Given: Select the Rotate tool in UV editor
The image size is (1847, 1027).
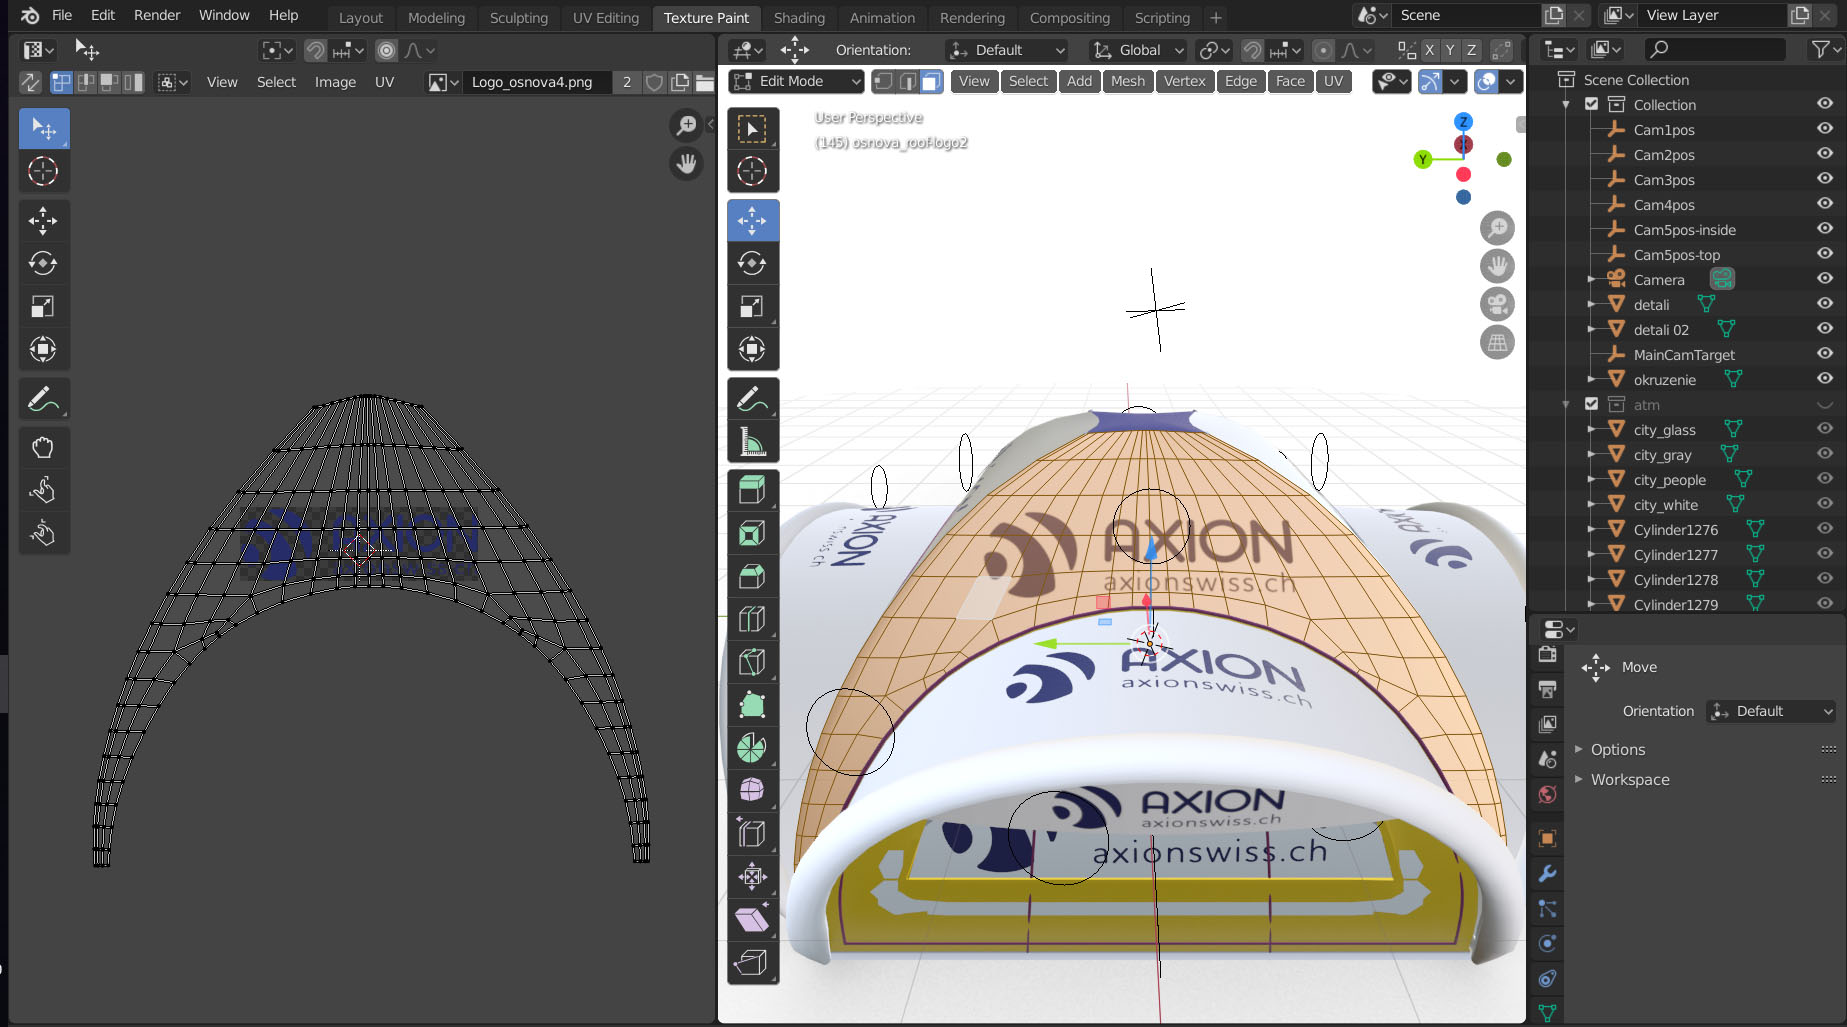Looking at the screenshot, I should click(43, 263).
